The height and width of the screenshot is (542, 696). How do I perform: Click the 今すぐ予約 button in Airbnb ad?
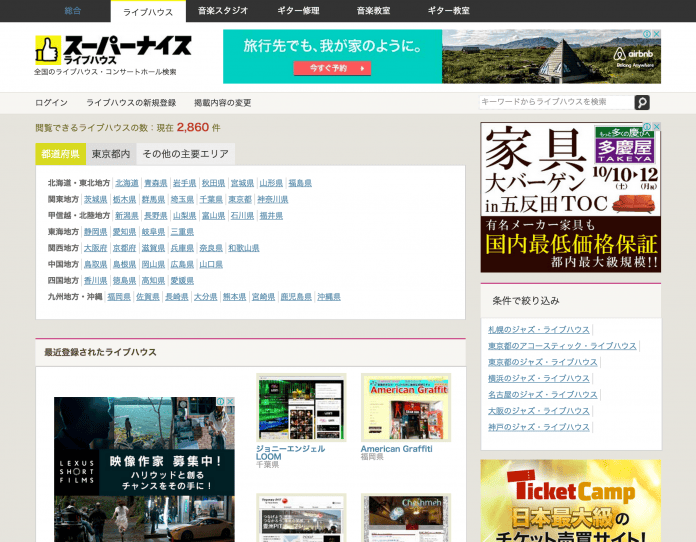332,68
